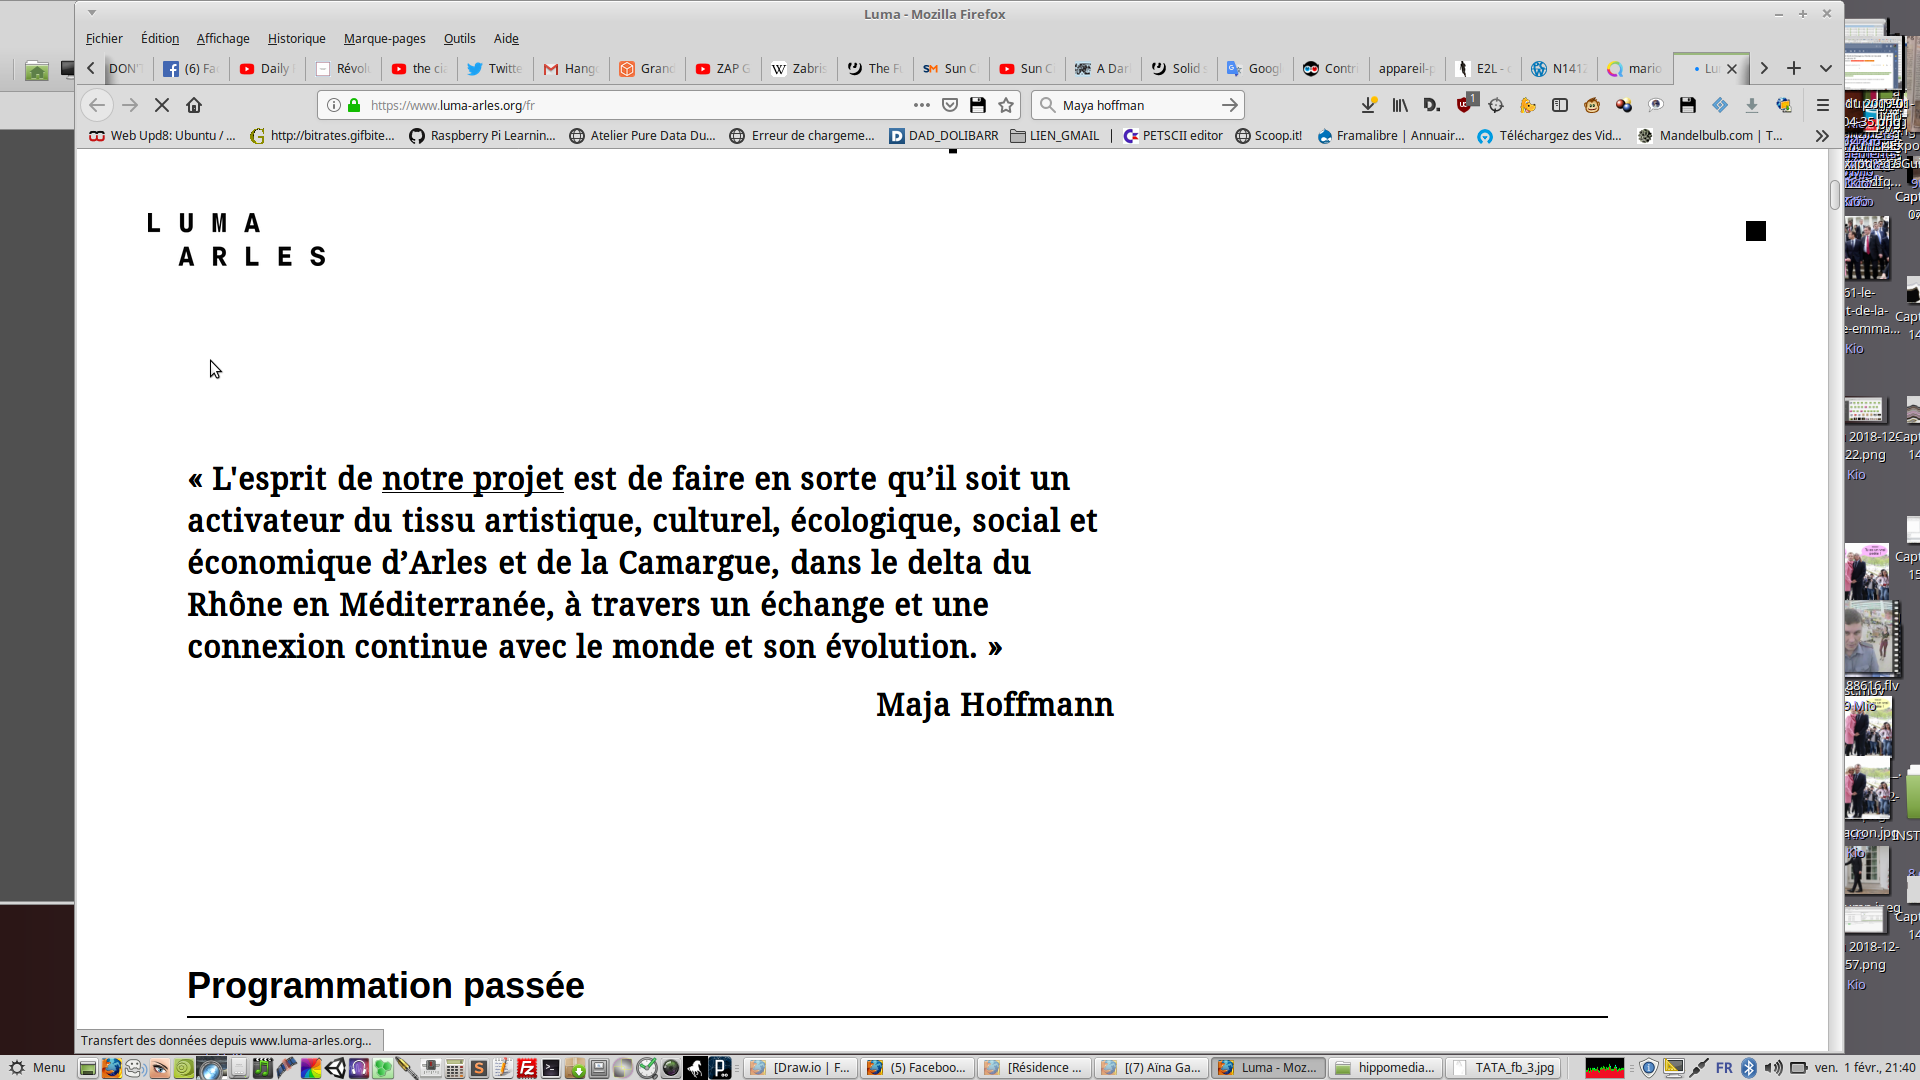Toggle the sidebar view icon
This screenshot has width=1920, height=1080.
pos(1560,105)
